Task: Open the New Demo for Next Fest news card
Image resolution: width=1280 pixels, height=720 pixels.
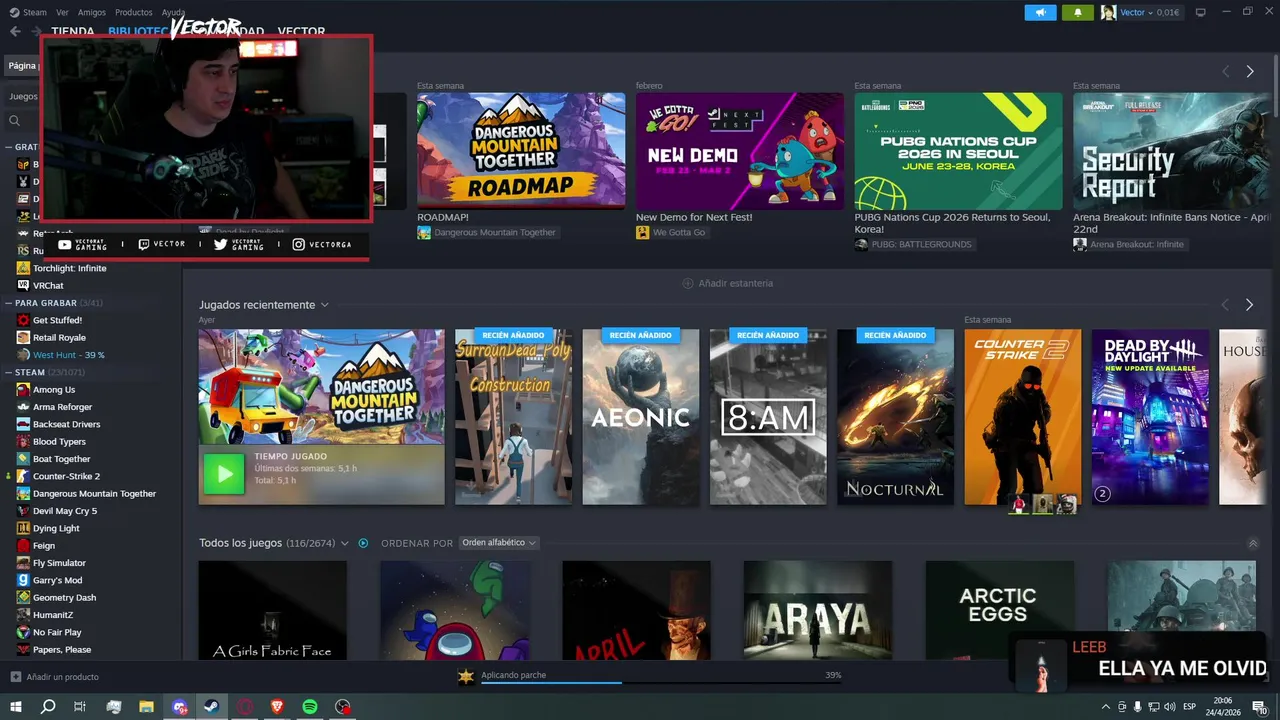Action: click(x=740, y=151)
